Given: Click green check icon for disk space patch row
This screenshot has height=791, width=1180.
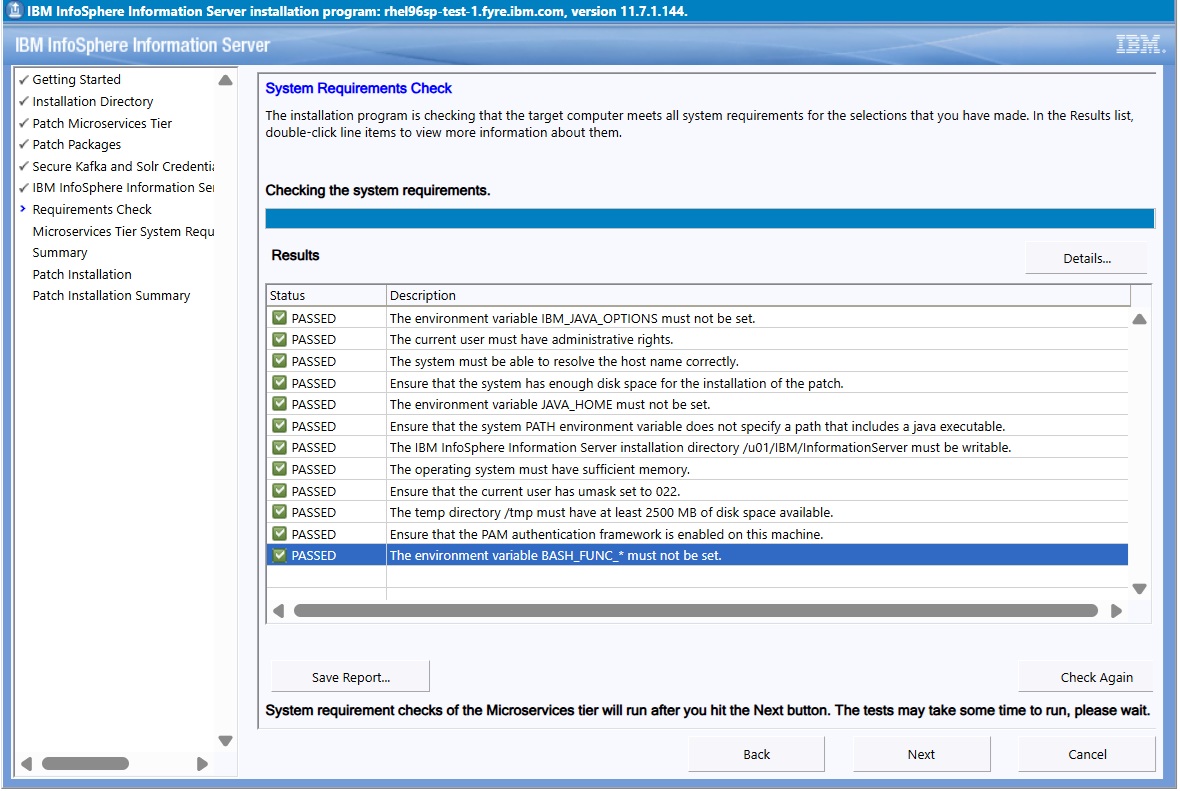Looking at the screenshot, I should pyautogui.click(x=279, y=382).
